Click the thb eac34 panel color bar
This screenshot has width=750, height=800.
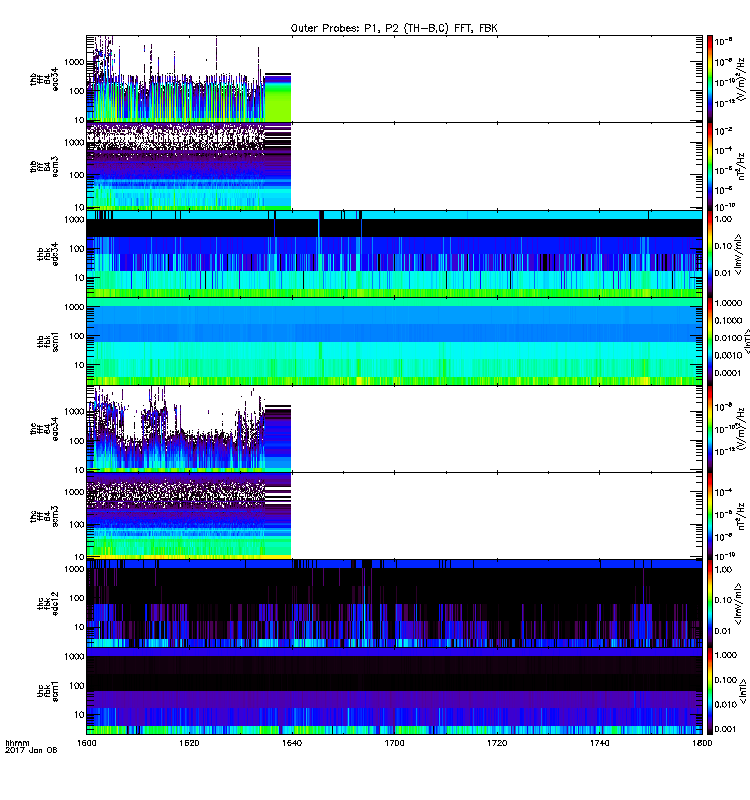[710, 79]
